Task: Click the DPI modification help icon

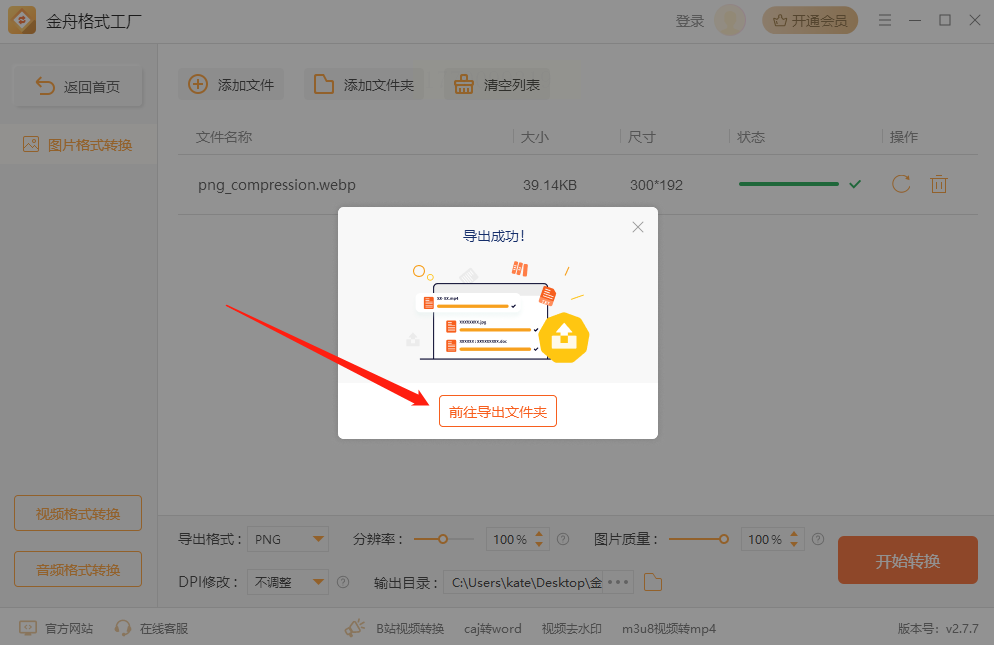Action: pos(343,582)
